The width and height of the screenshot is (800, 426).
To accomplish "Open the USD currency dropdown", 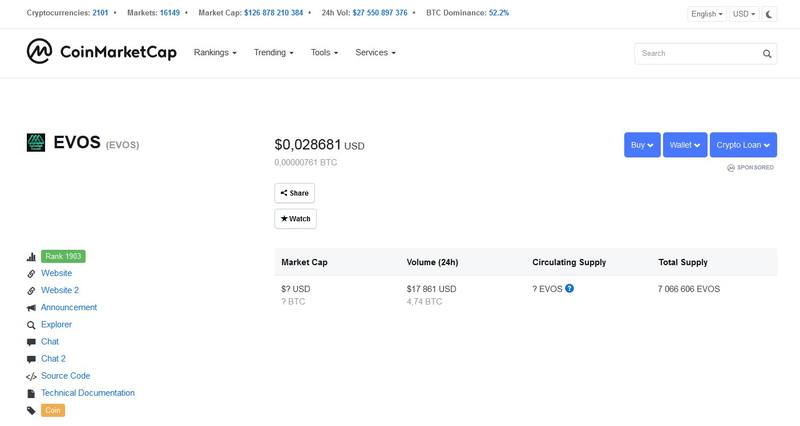I will tap(744, 14).
